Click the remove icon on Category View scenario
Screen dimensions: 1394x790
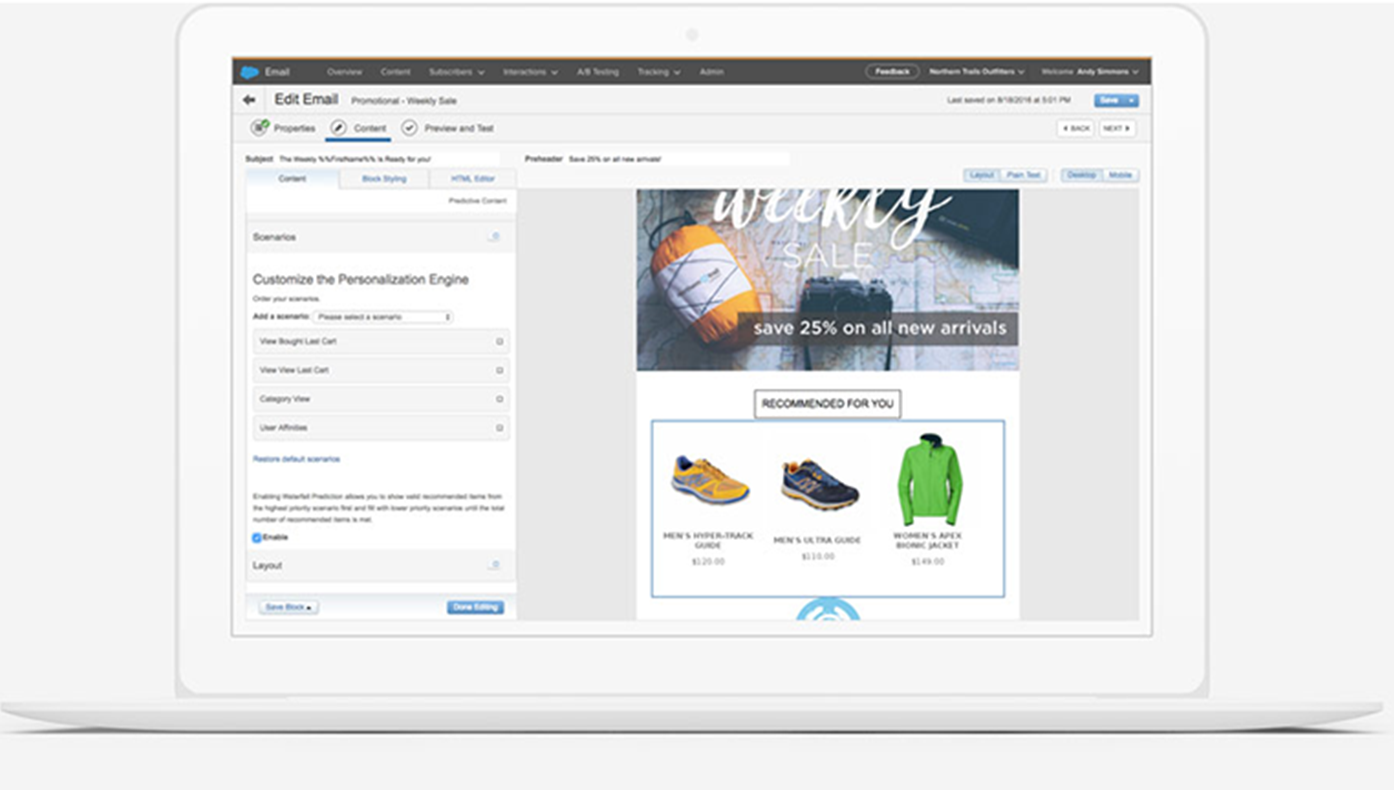tap(497, 397)
